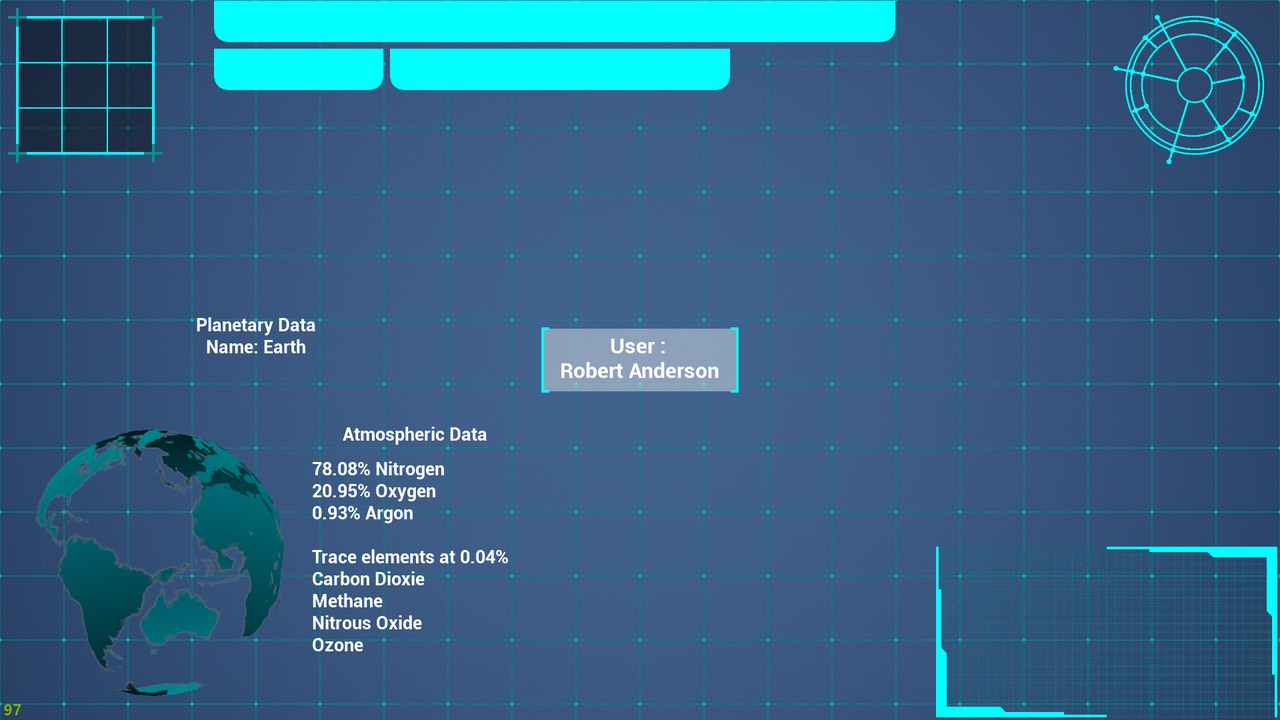Click the green '97' counter

(12, 710)
